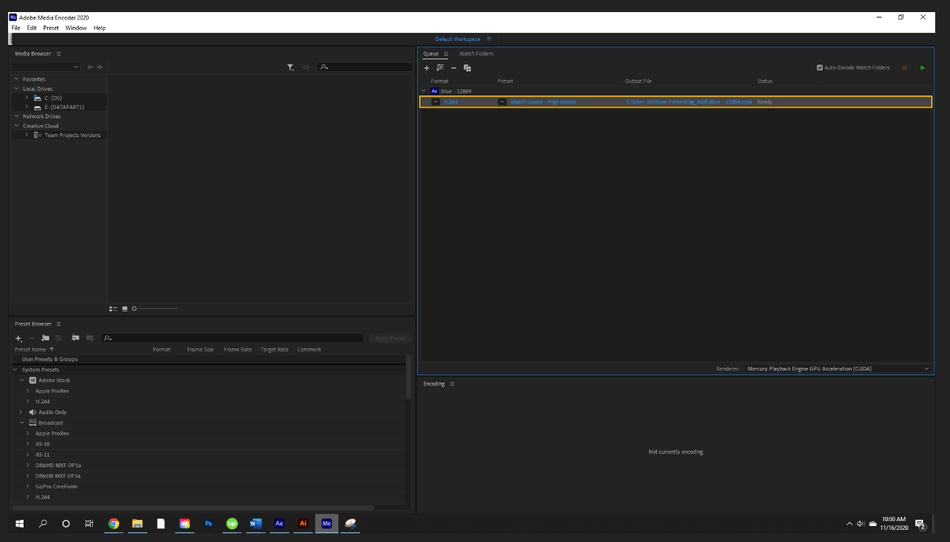
Task: Collapse the System Presets group
Action: 16,369
